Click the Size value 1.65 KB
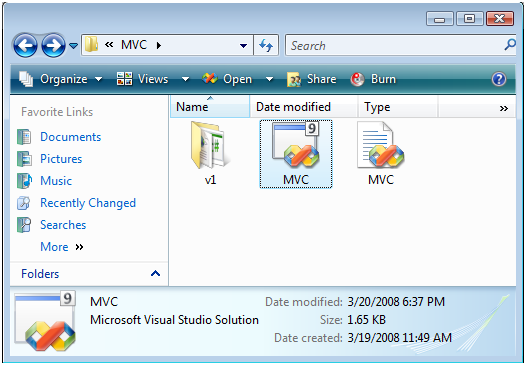 (x=366, y=320)
